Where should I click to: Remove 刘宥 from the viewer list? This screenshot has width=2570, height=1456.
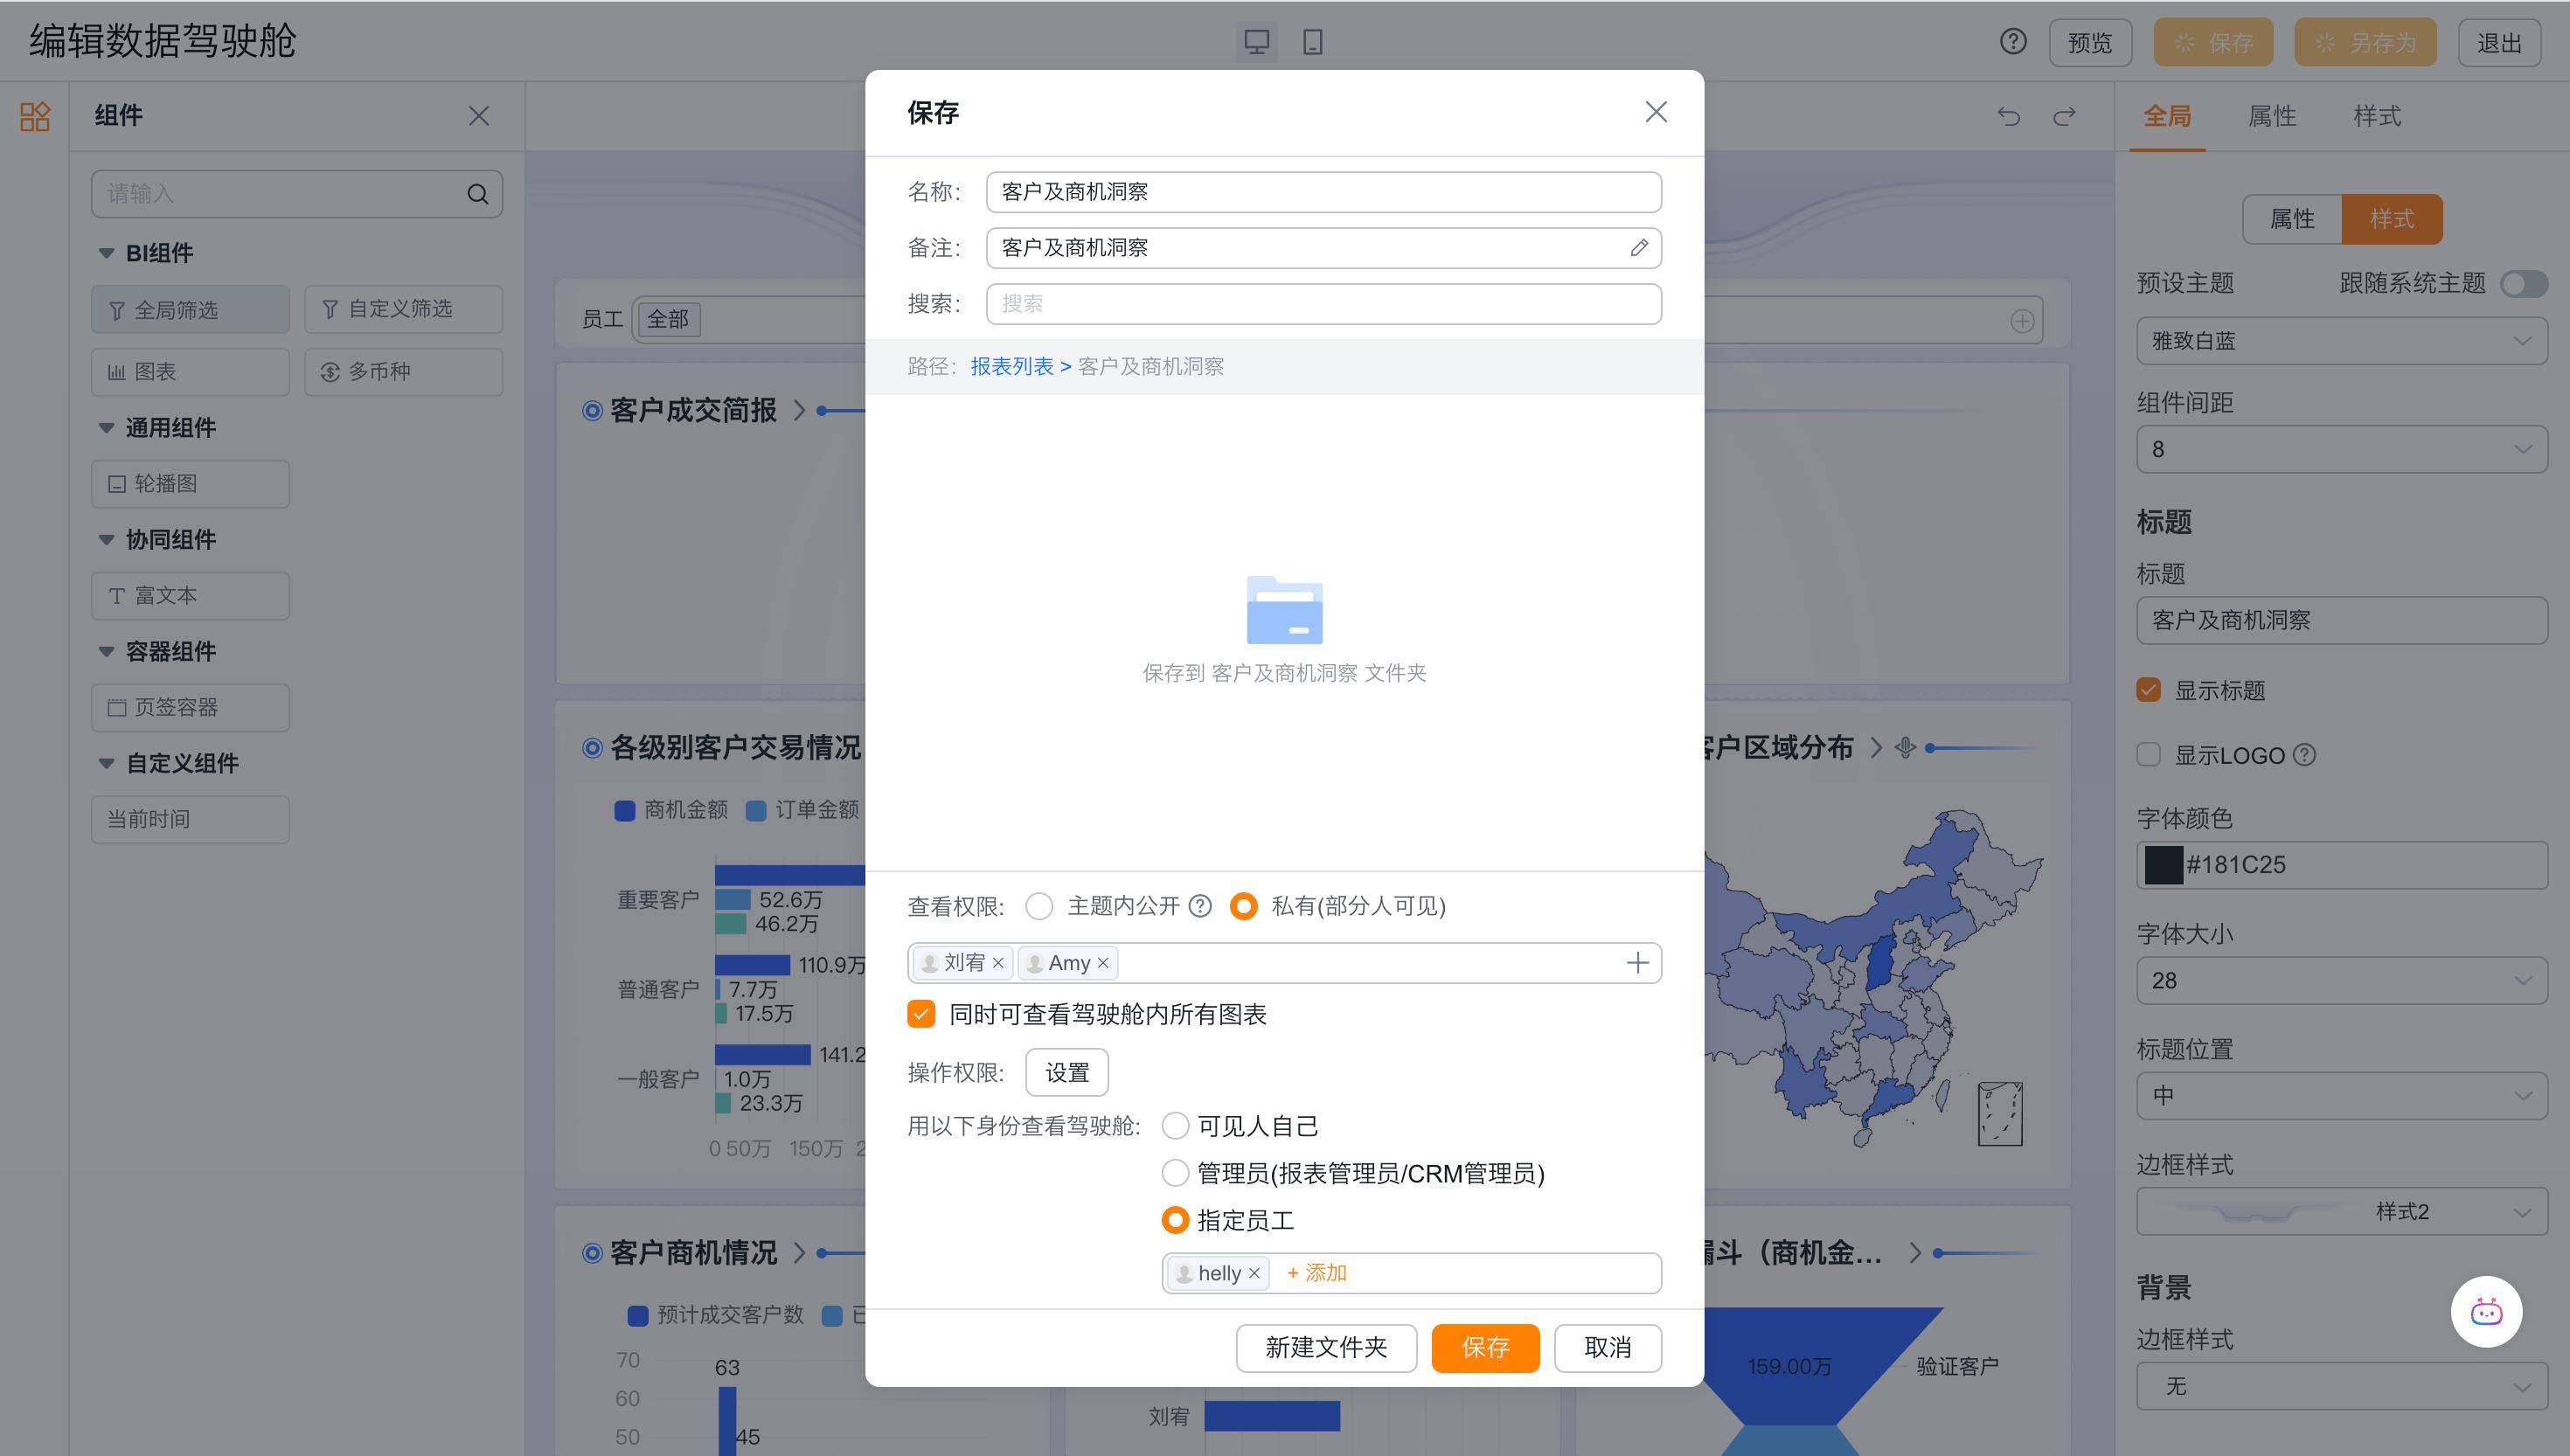click(x=998, y=963)
